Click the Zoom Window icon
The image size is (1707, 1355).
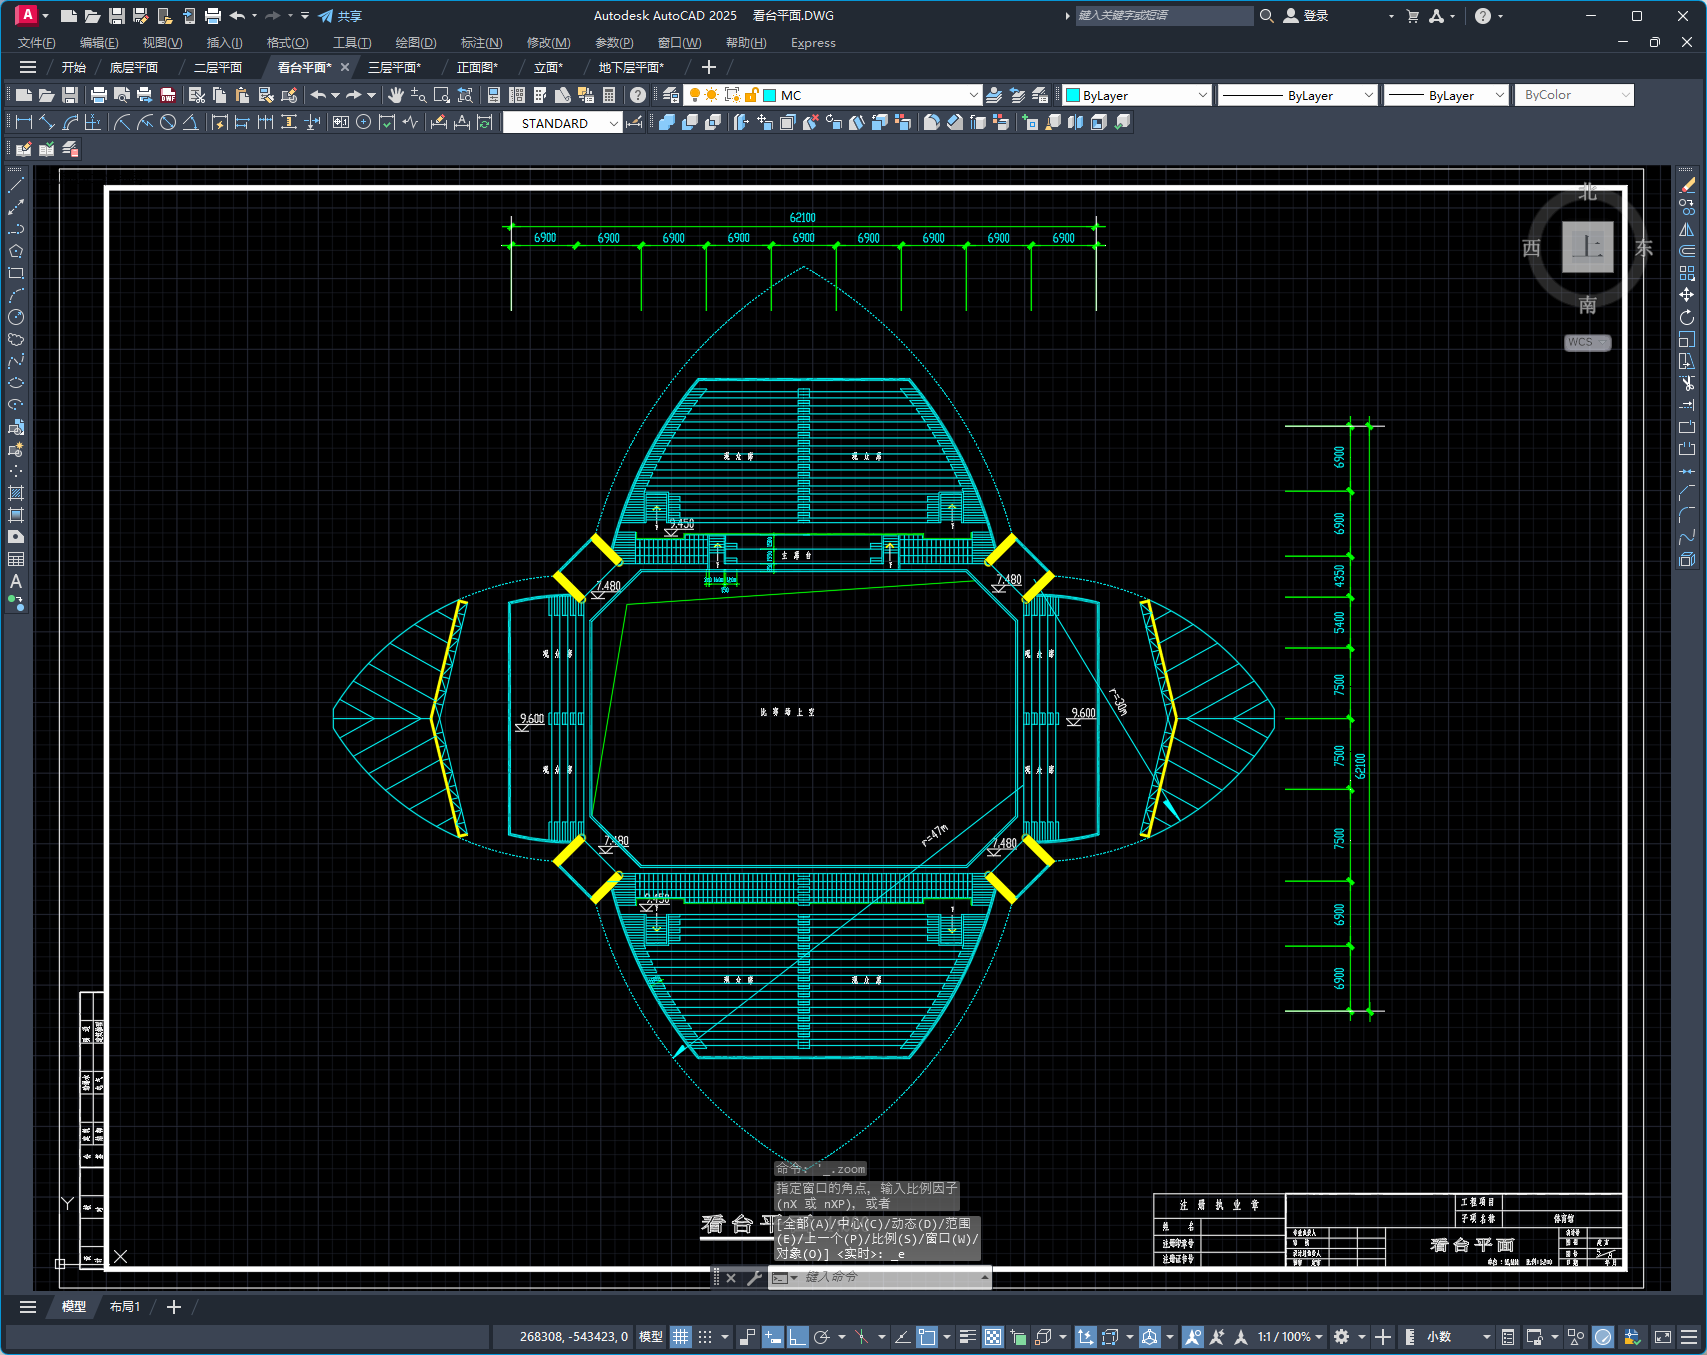coord(441,95)
